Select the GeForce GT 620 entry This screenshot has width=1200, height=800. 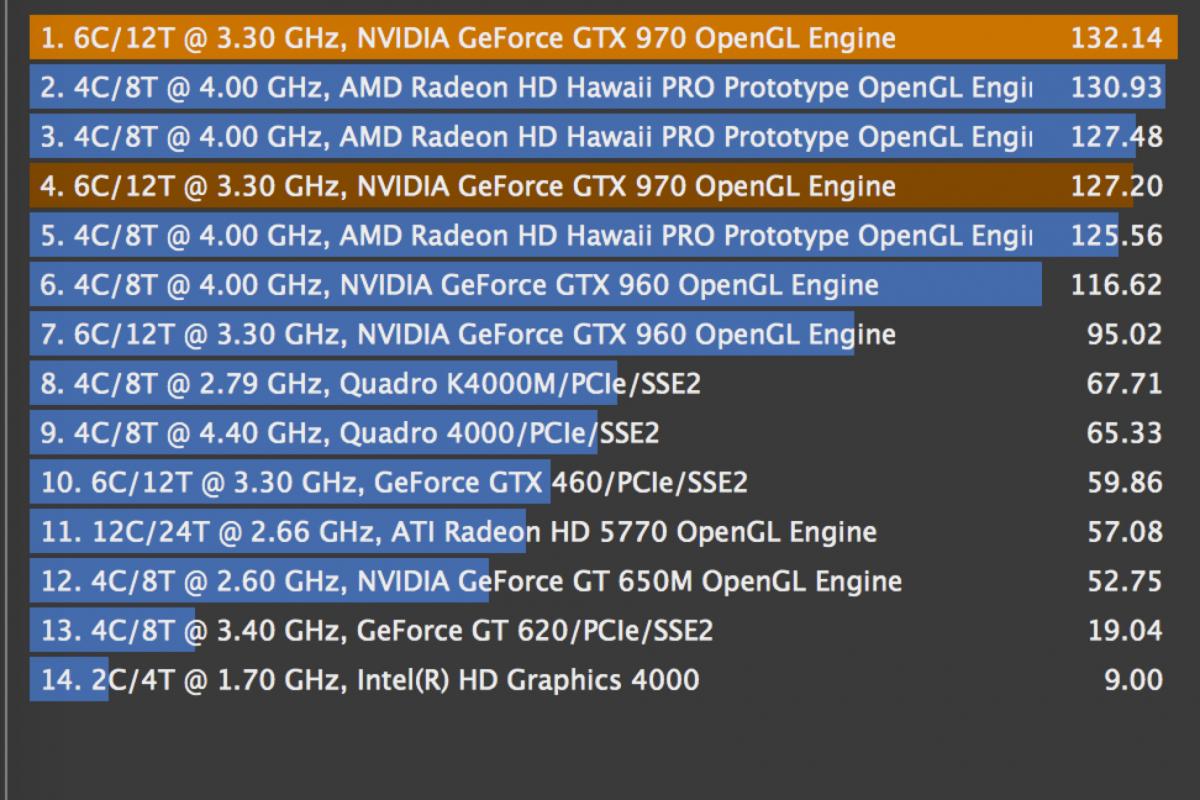click(x=597, y=631)
